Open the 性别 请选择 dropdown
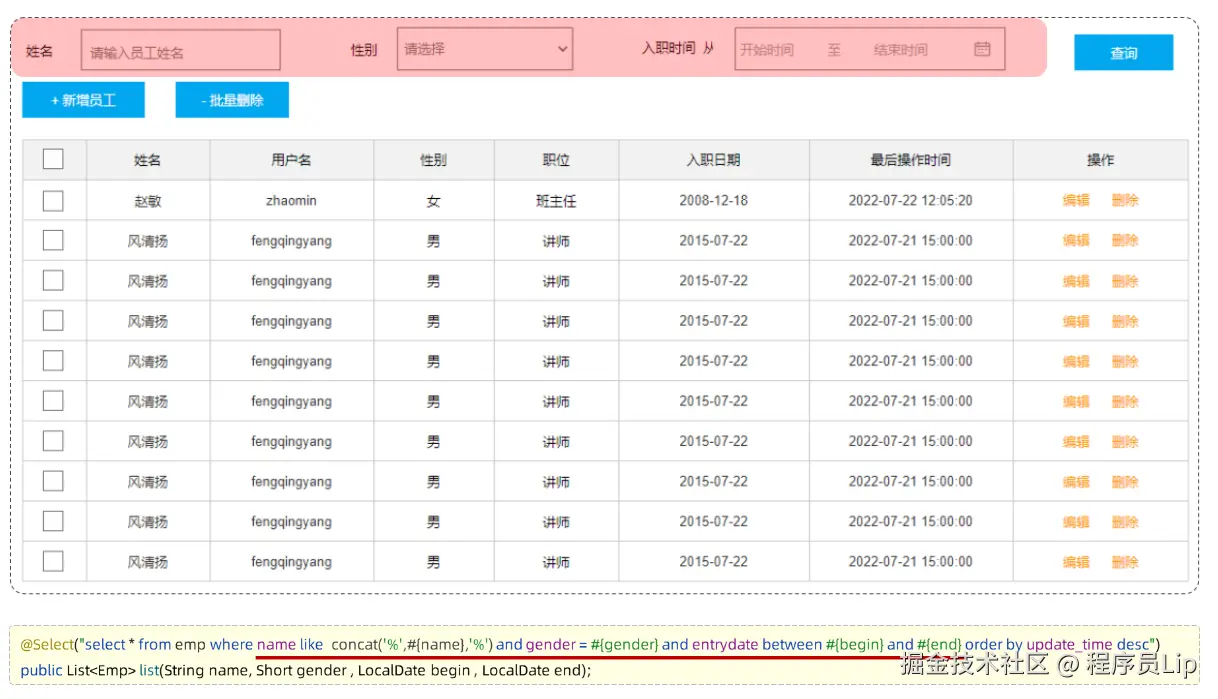This screenshot has width=1218, height=699. click(x=485, y=49)
